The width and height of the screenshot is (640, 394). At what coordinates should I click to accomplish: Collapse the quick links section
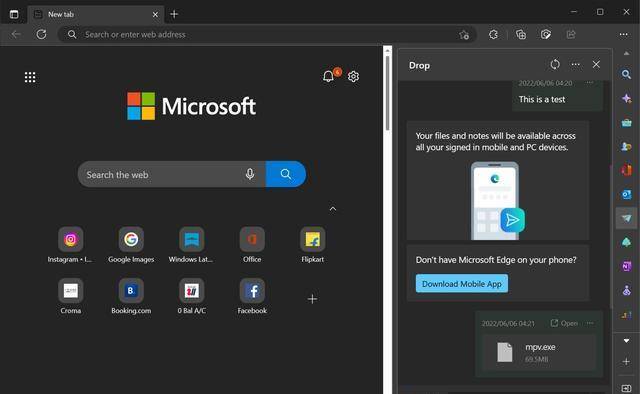(333, 209)
